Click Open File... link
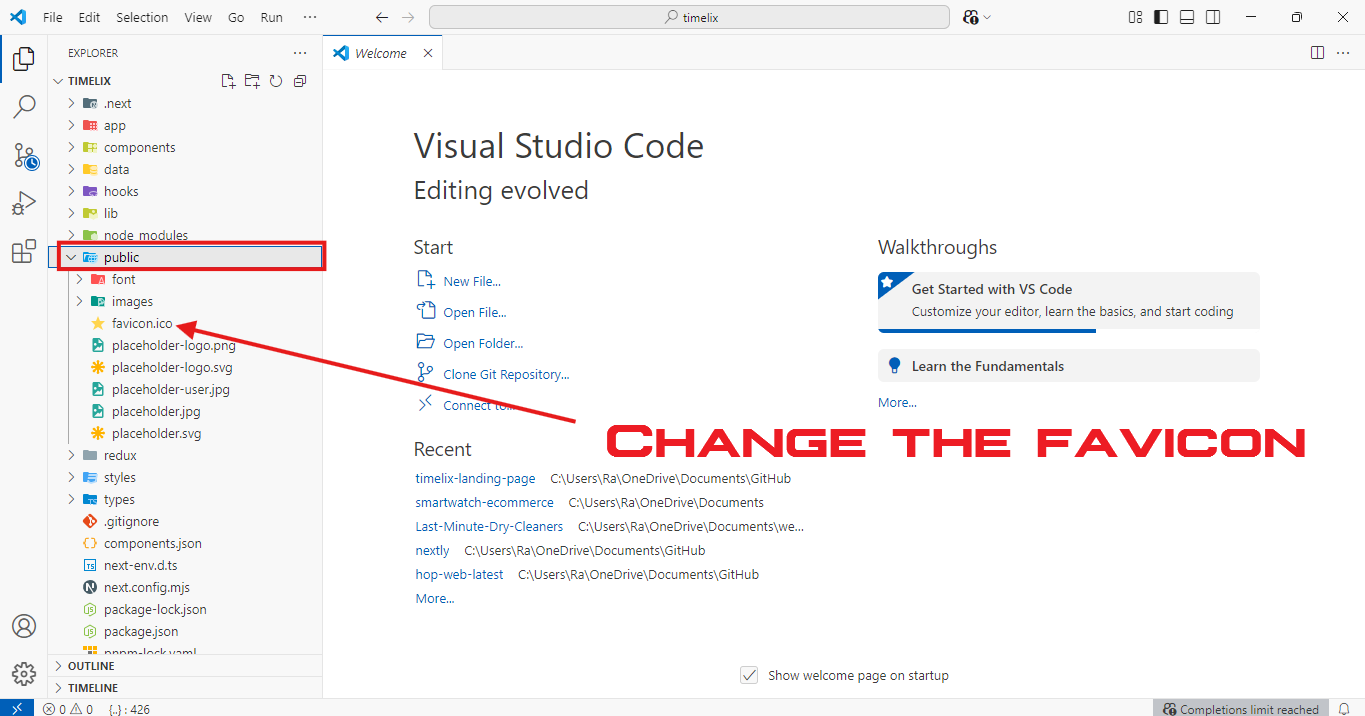1365x716 pixels. pos(475,313)
